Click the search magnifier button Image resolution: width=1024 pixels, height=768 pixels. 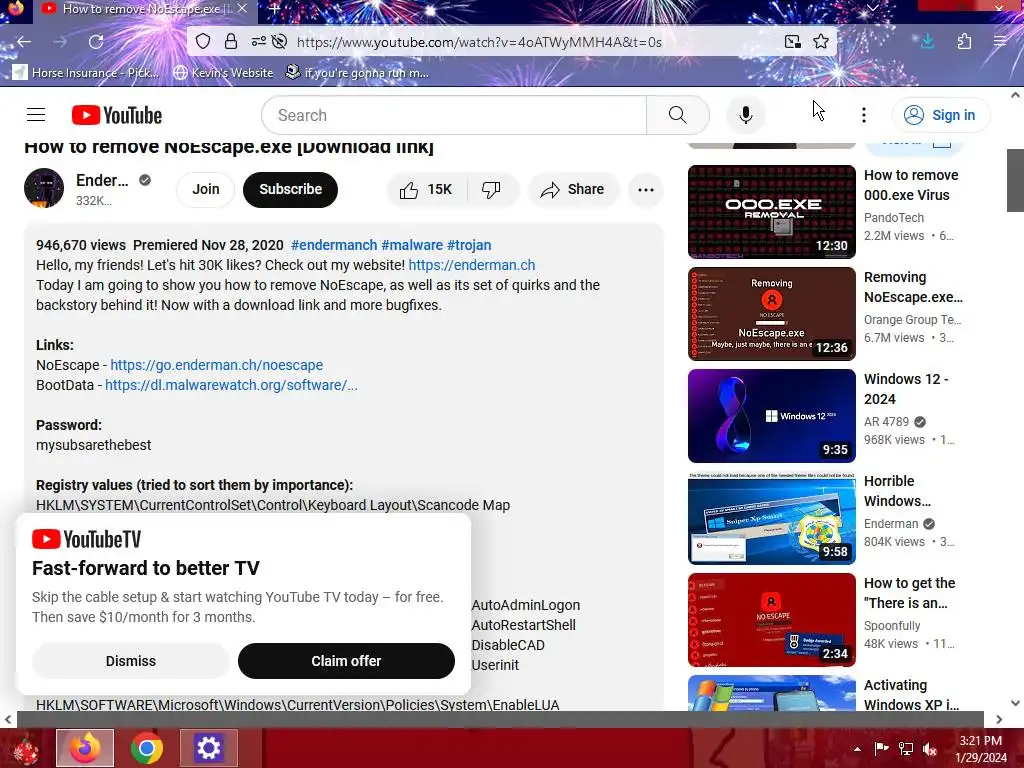click(678, 115)
